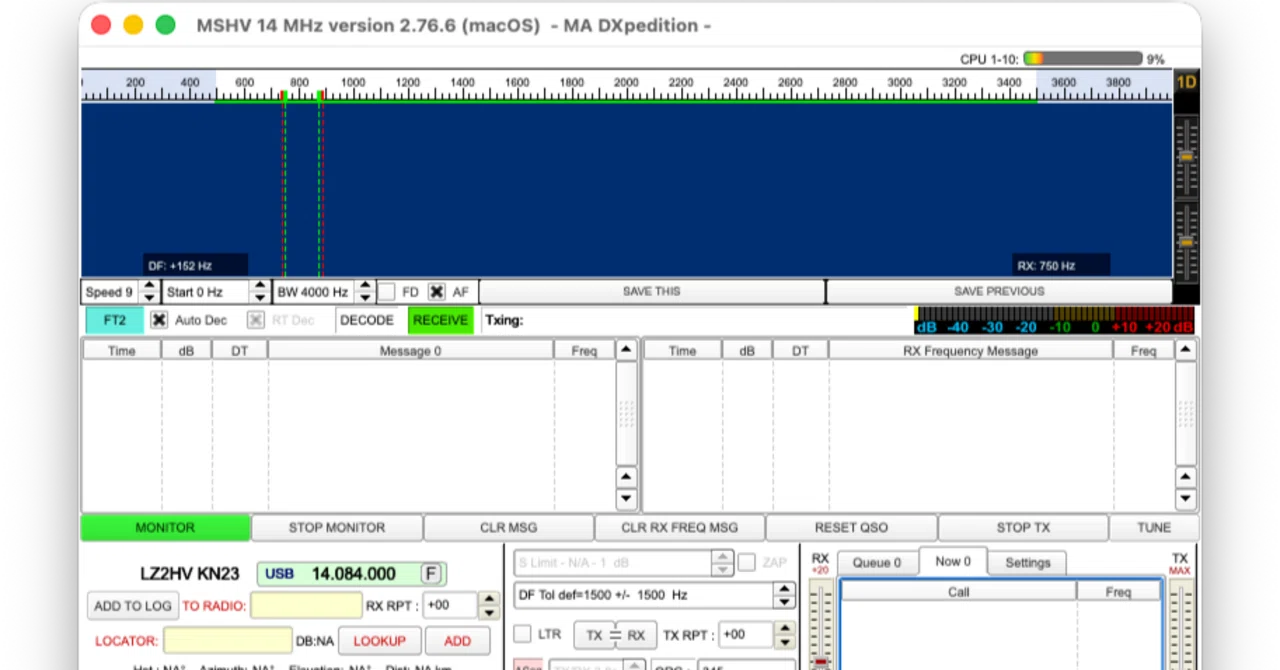The image size is (1280, 670).
Task: Select the FT2 mode indicator
Action: point(114,320)
